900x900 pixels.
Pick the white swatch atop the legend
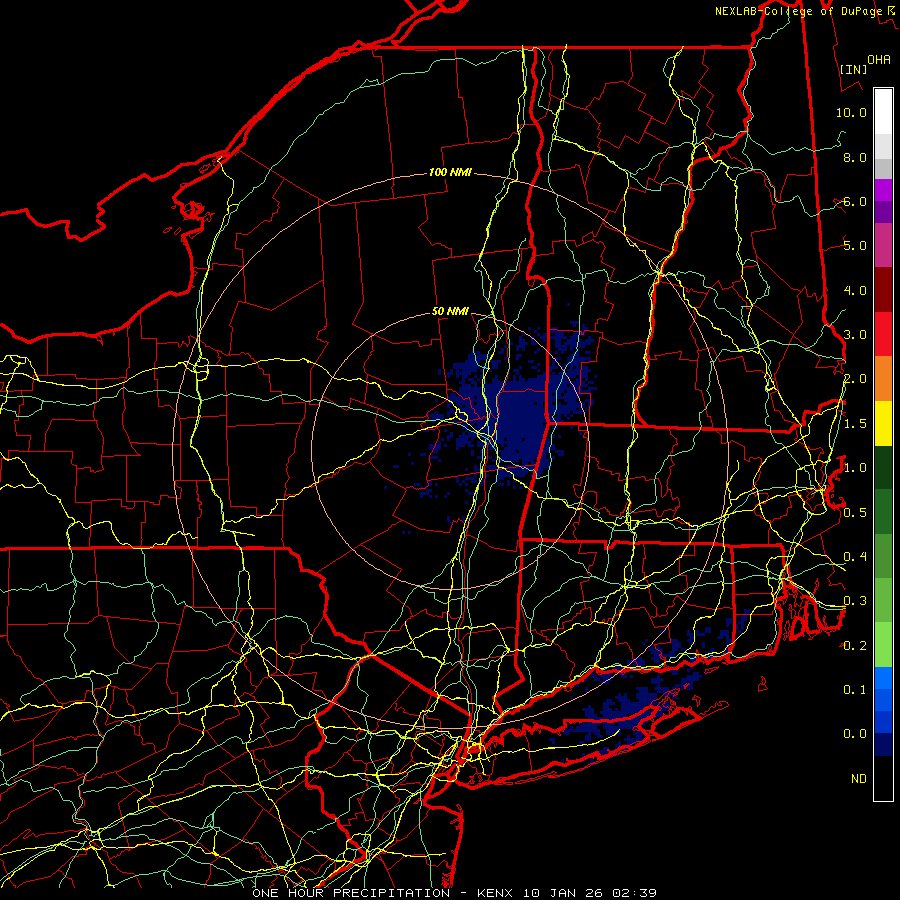(x=883, y=112)
